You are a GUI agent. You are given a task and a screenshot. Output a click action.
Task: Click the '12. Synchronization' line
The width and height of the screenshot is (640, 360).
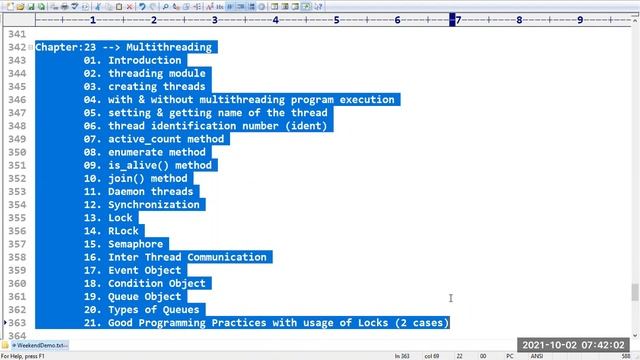[142, 204]
